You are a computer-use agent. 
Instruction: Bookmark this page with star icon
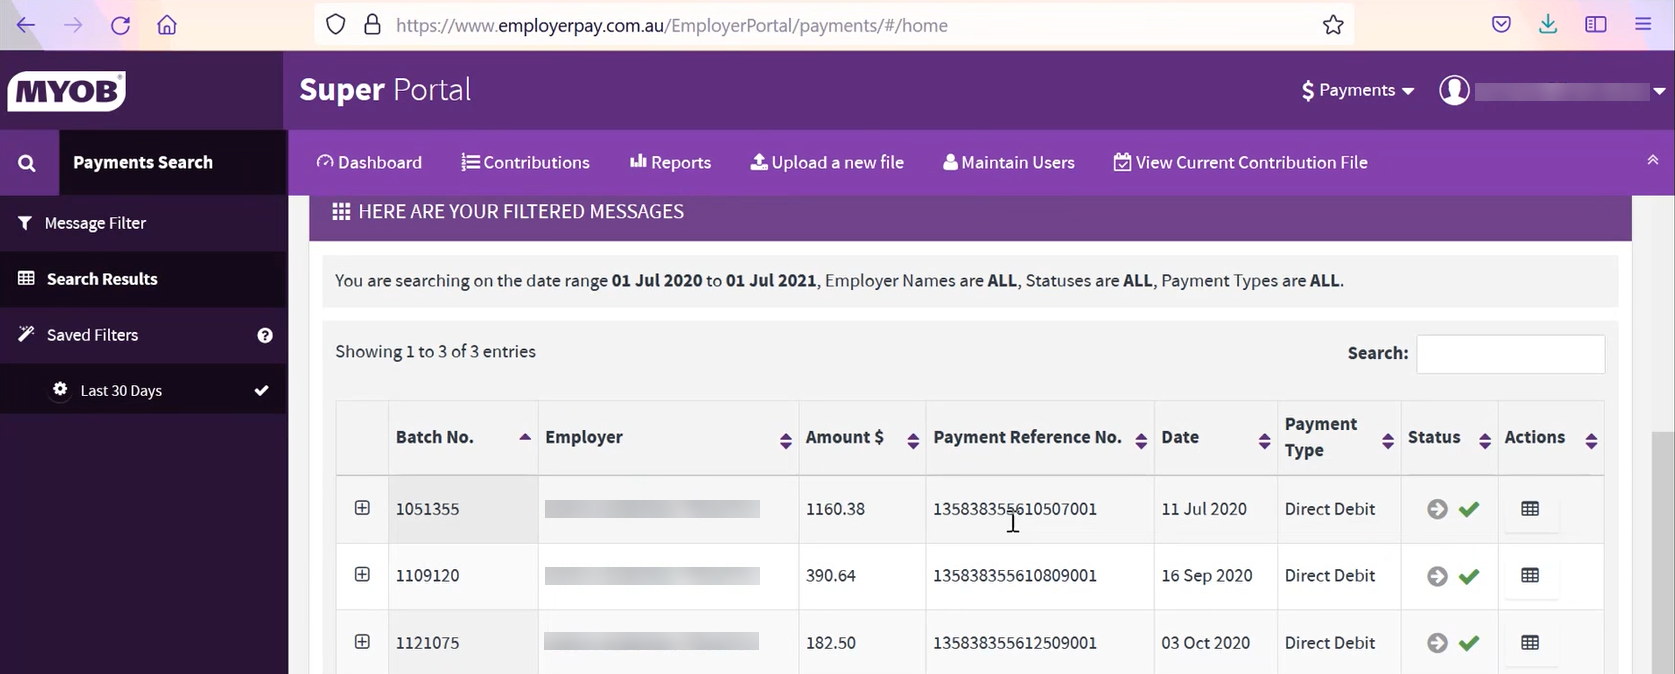coord(1332,25)
